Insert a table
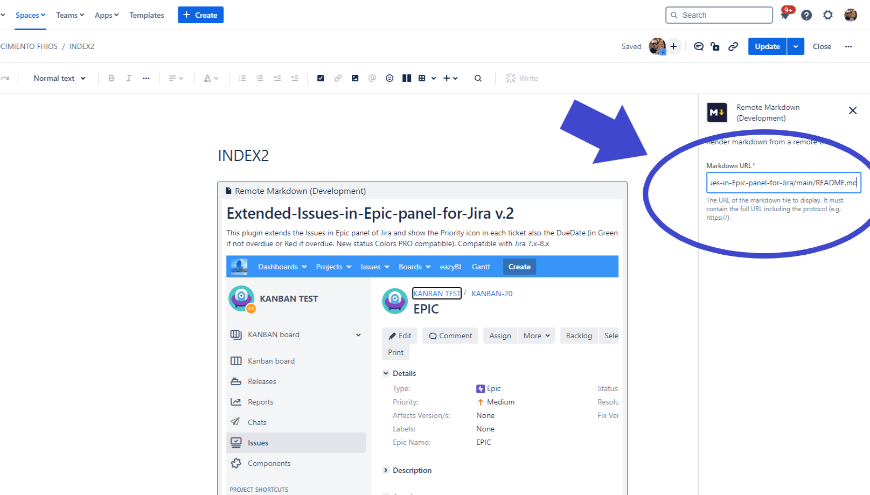 click(422, 78)
